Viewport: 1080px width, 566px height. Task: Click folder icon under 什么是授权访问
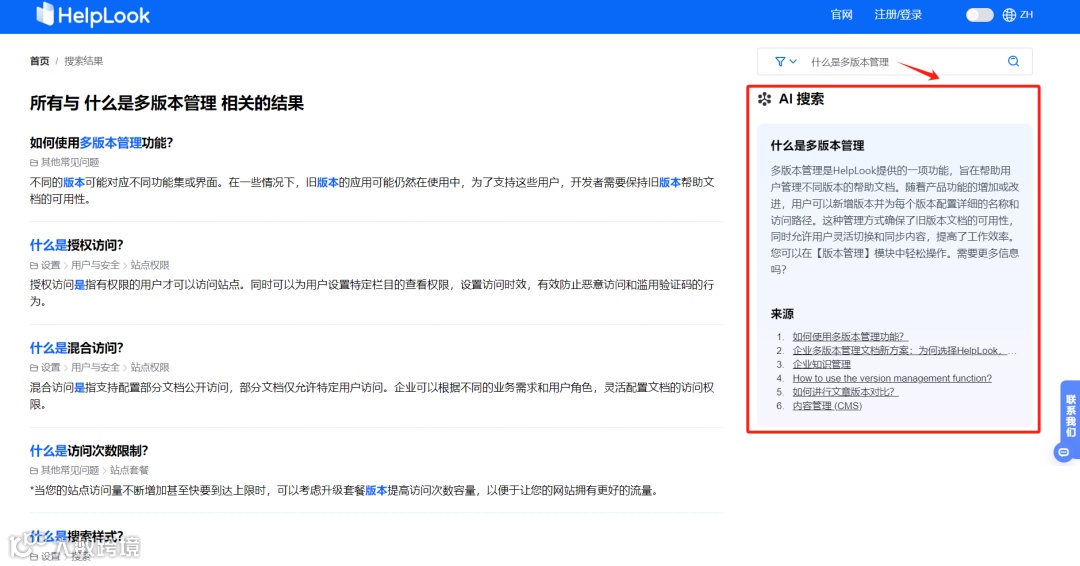(33, 265)
